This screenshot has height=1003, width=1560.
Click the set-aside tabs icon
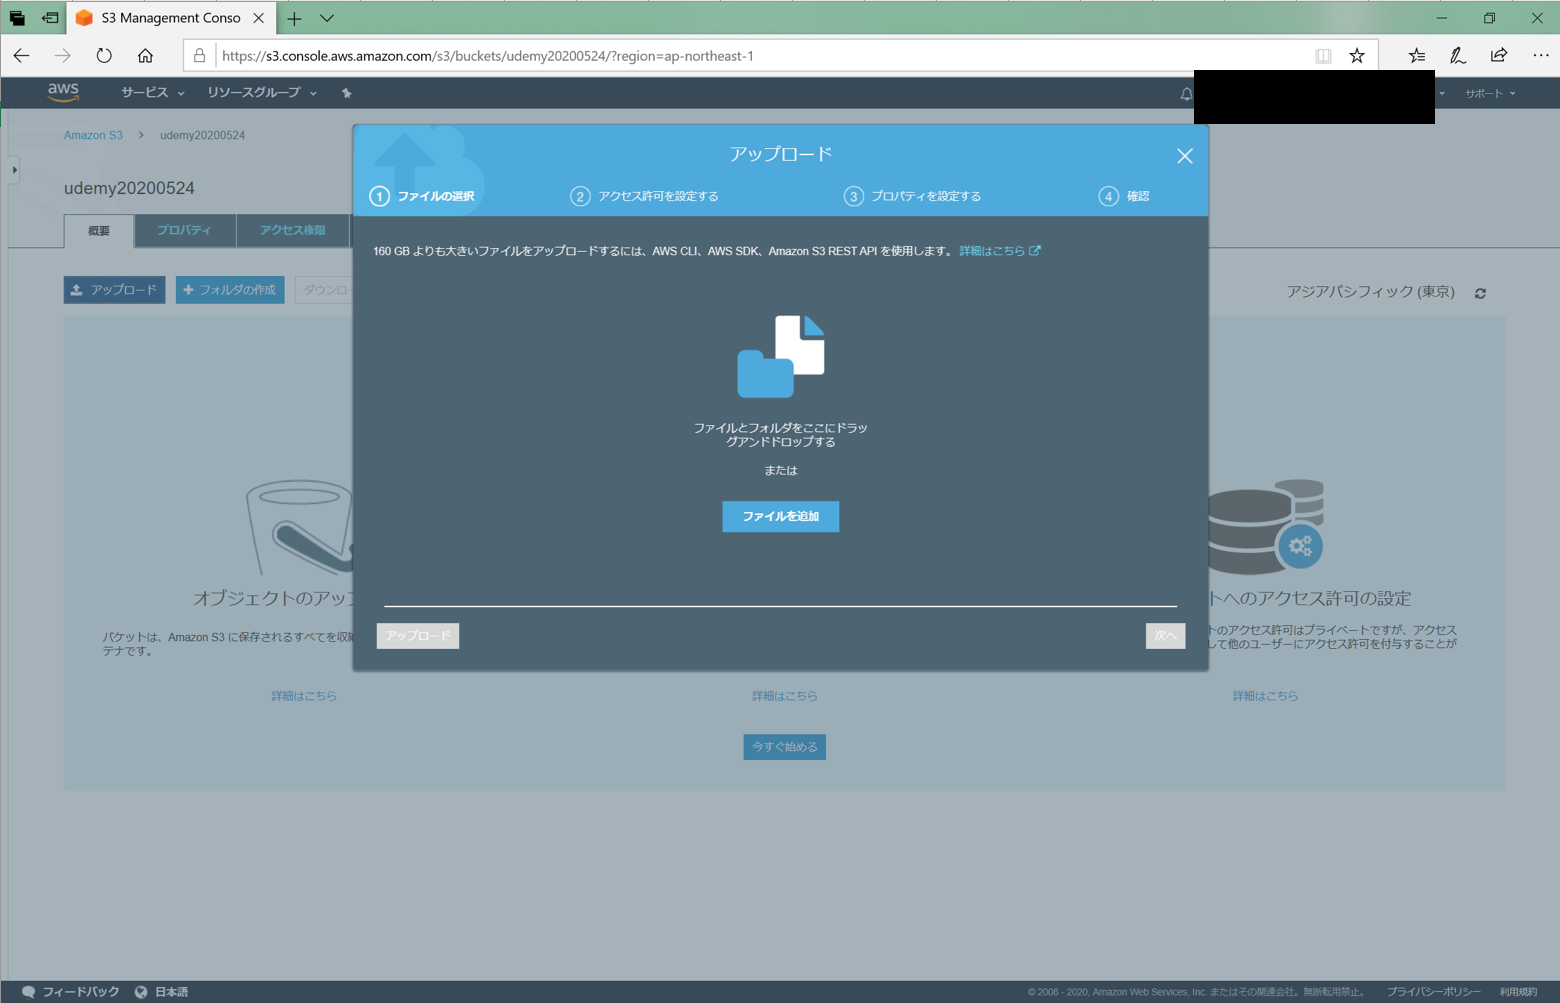pyautogui.click(x=50, y=18)
